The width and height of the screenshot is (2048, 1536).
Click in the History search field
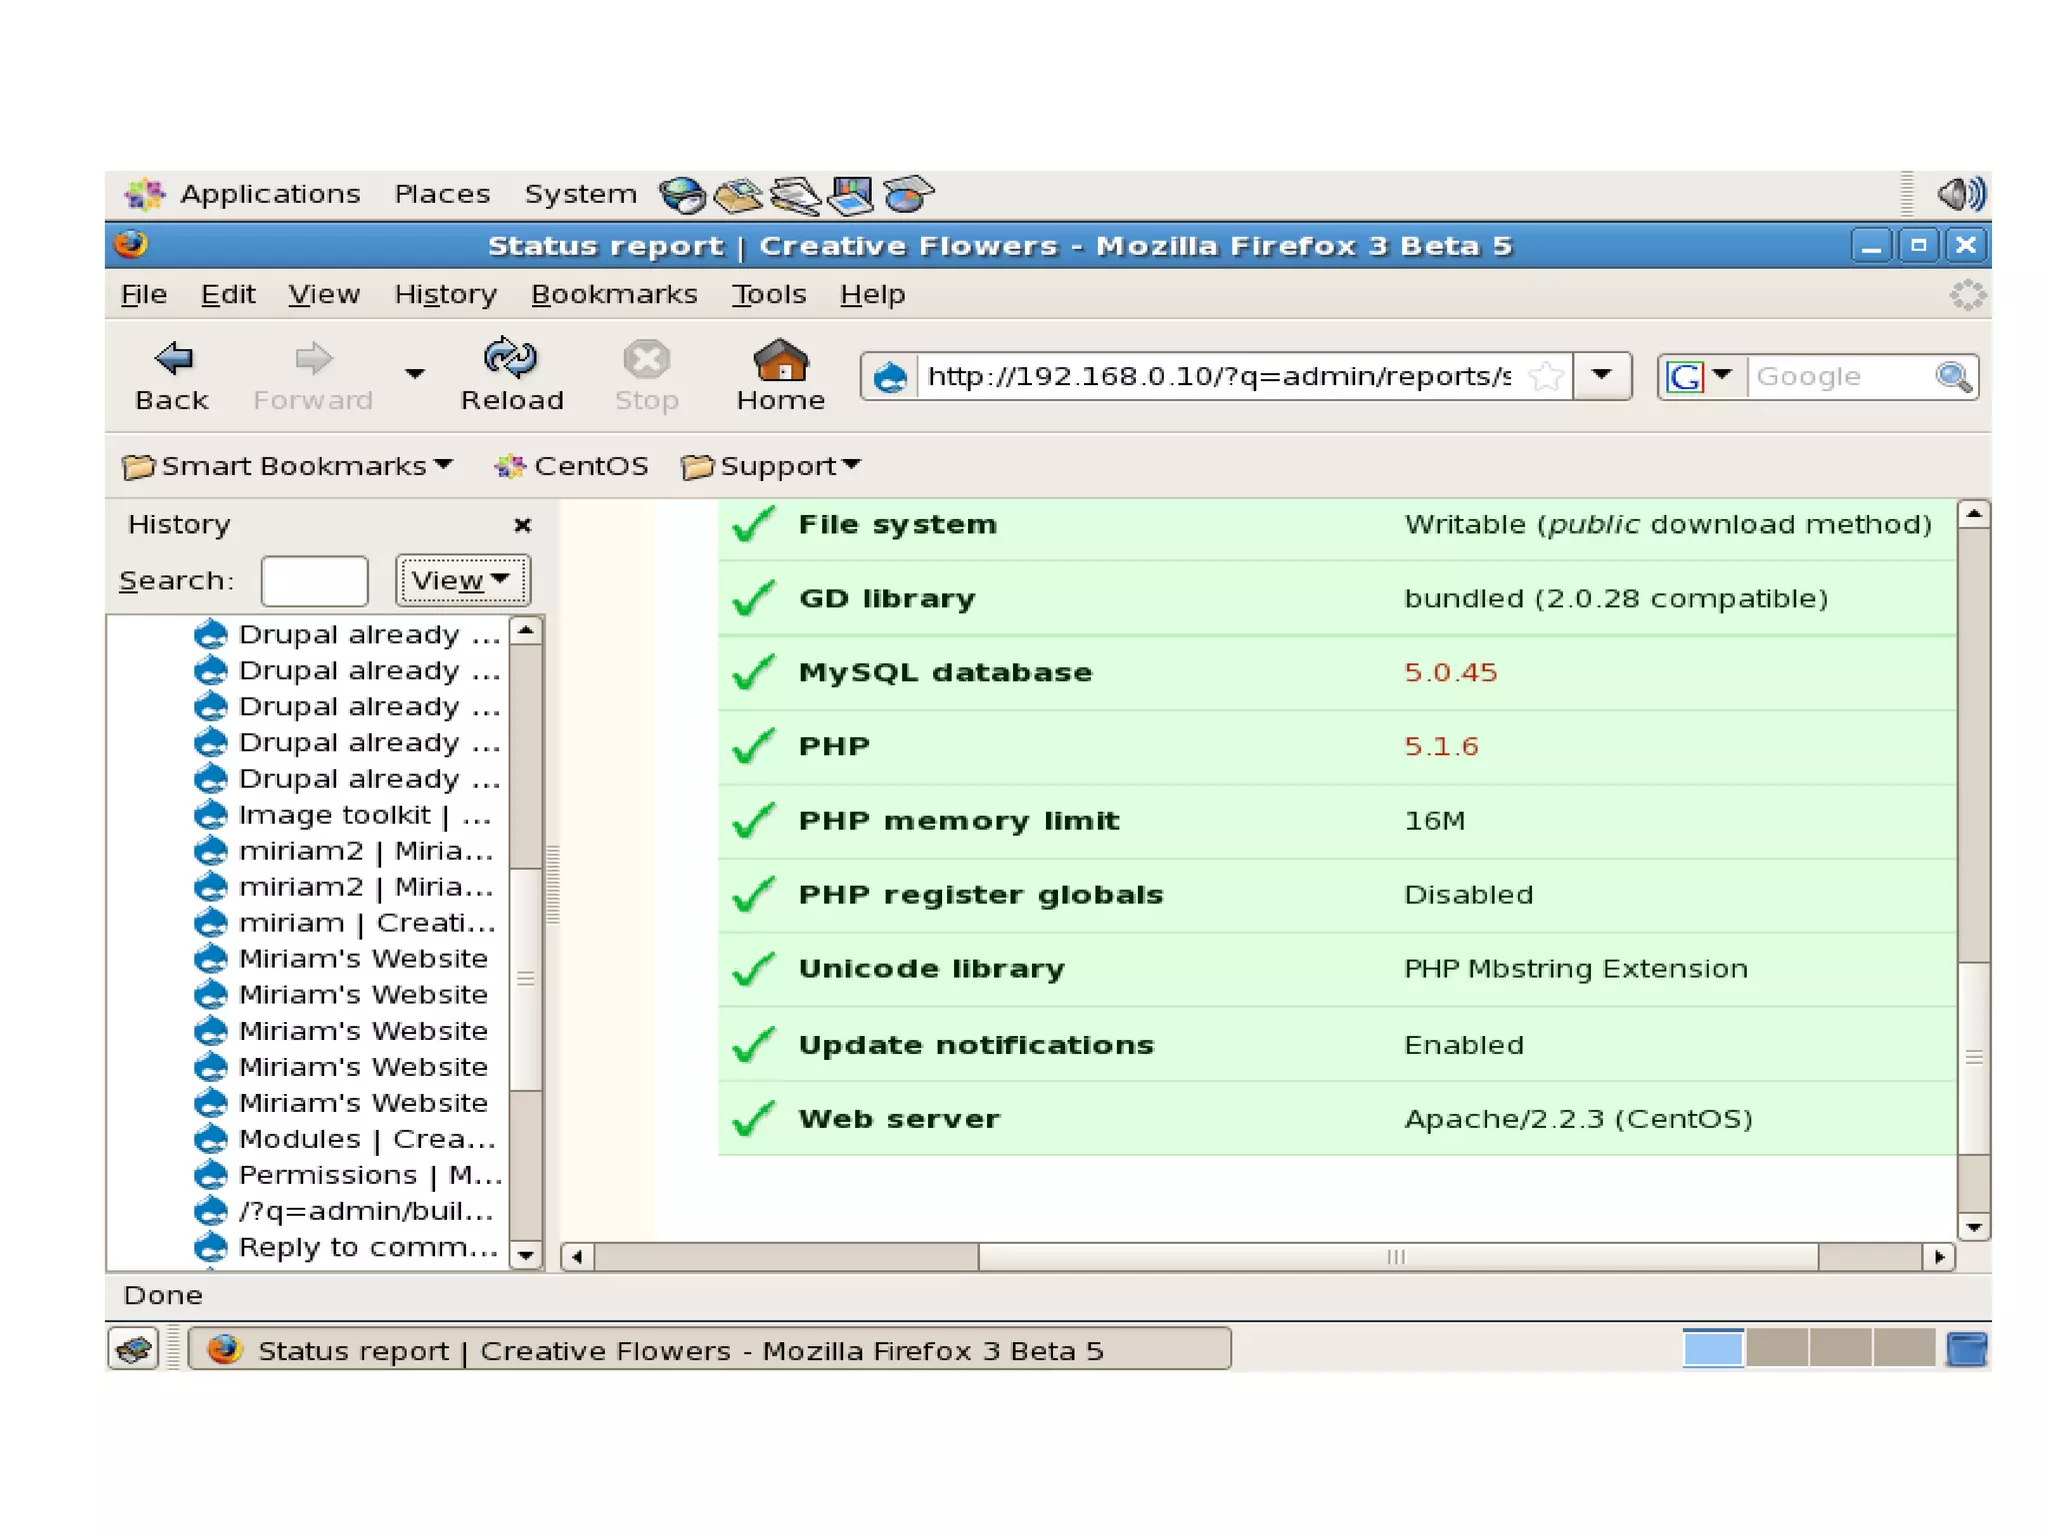[x=314, y=581]
